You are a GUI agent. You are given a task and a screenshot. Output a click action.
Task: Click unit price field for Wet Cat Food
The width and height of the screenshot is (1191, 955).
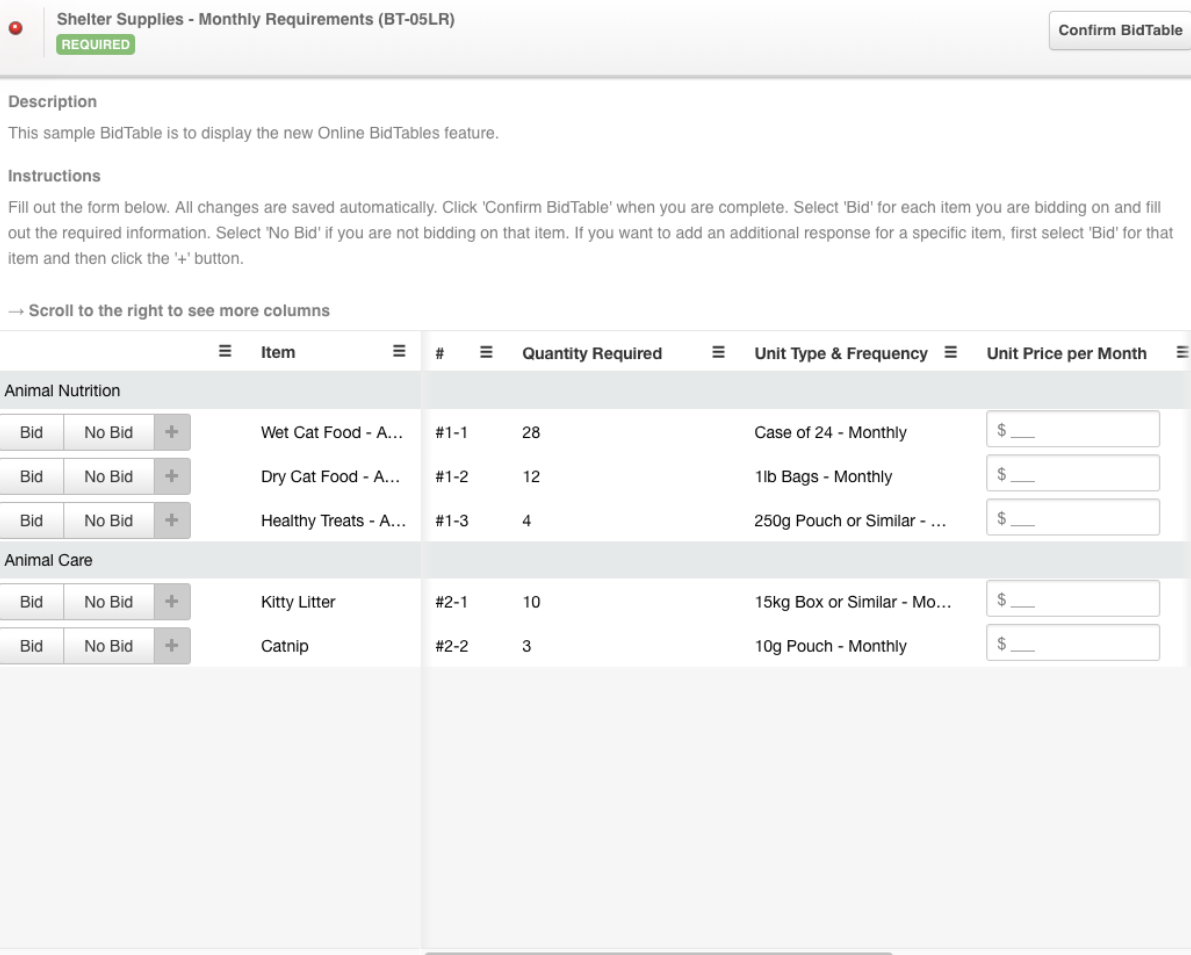1073,429
